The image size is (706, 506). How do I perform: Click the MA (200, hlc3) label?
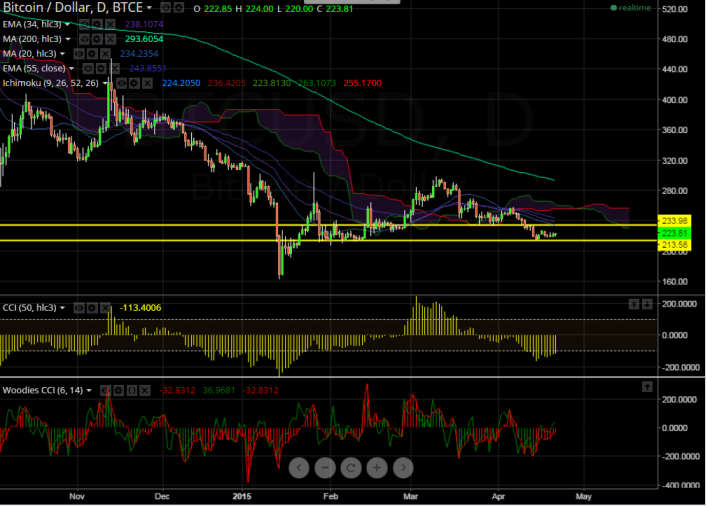click(32, 39)
